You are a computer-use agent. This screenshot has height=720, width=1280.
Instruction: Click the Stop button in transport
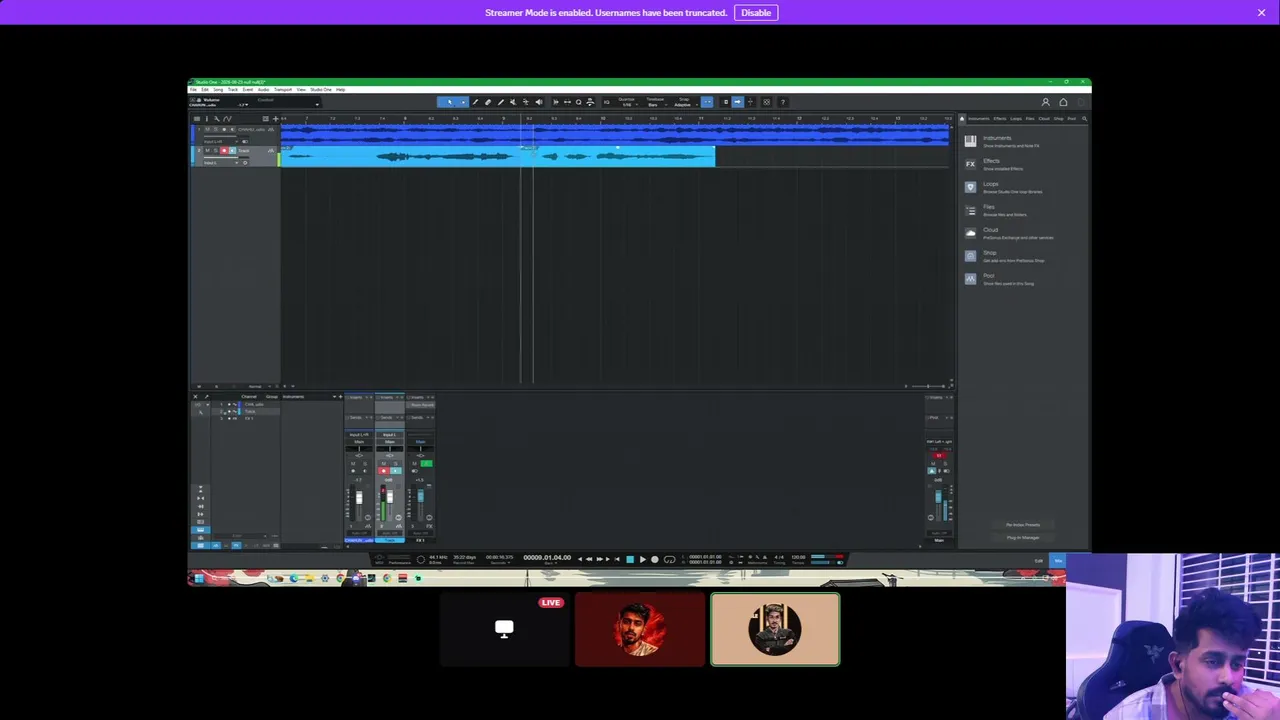(x=630, y=559)
